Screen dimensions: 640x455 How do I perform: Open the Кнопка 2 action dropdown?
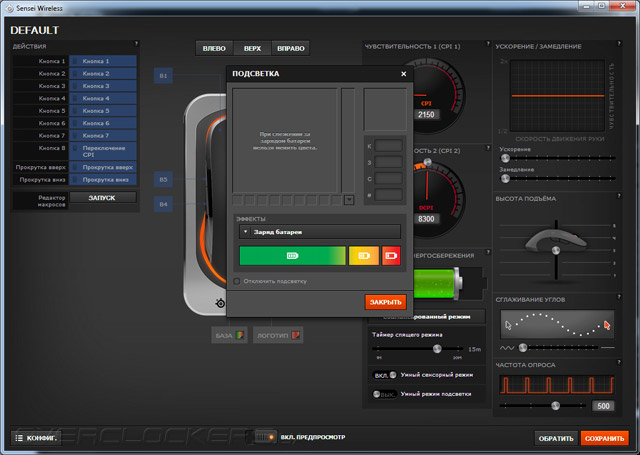coord(102,73)
